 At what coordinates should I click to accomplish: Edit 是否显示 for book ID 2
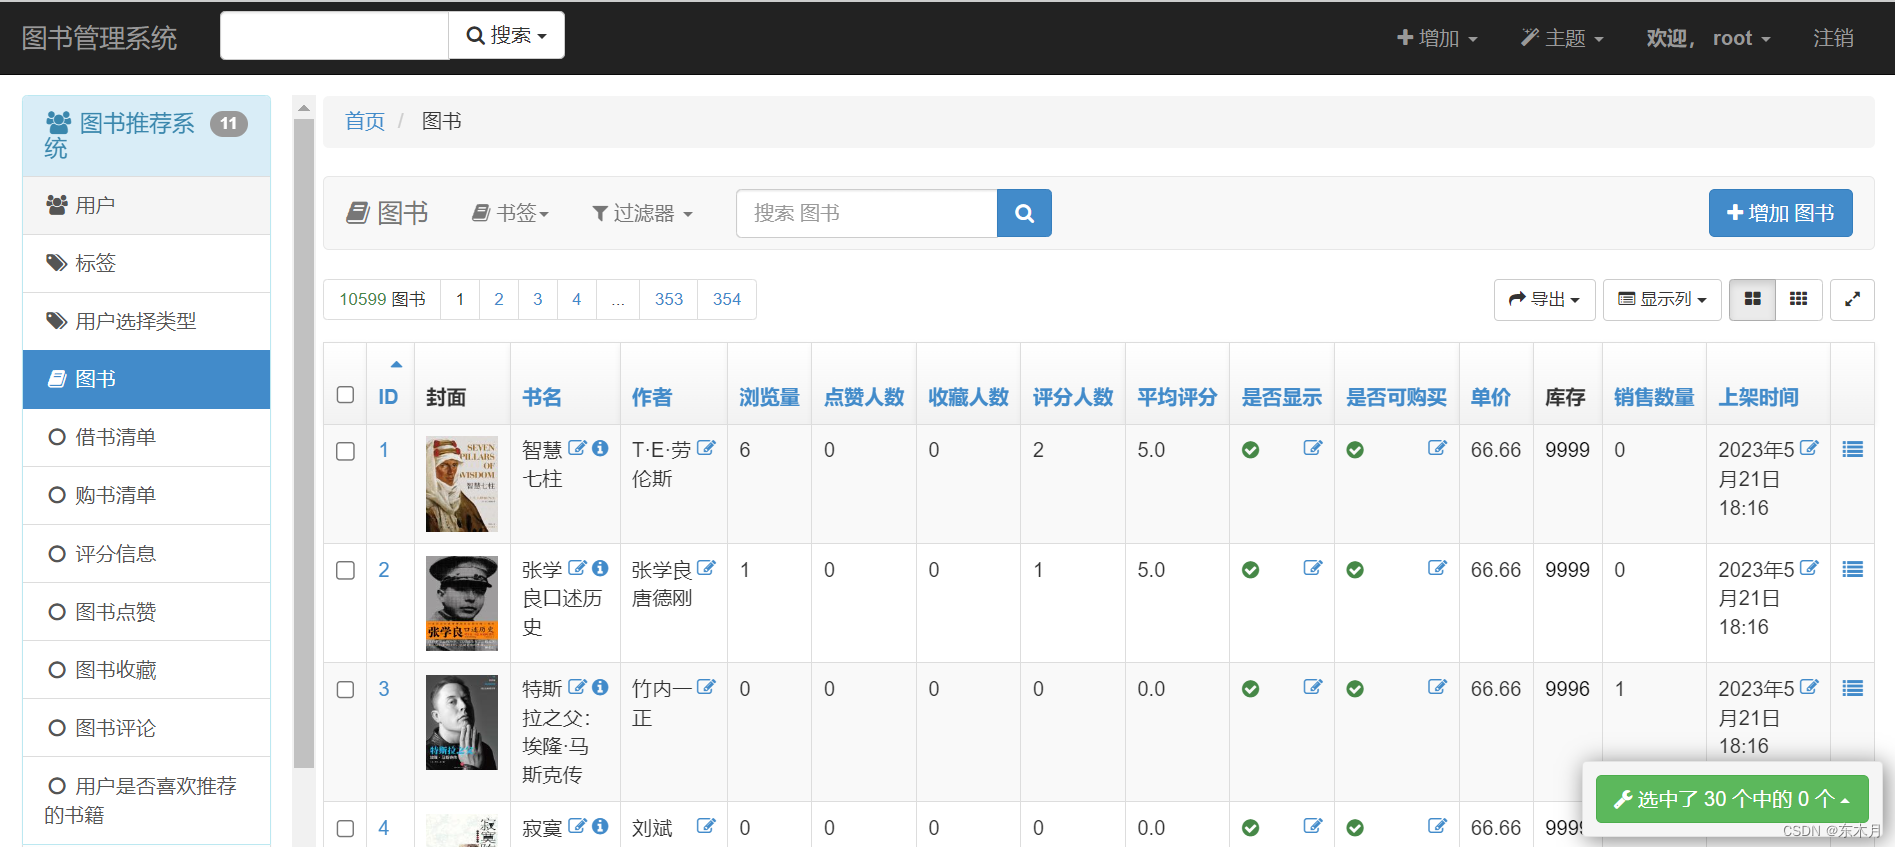coord(1313,568)
